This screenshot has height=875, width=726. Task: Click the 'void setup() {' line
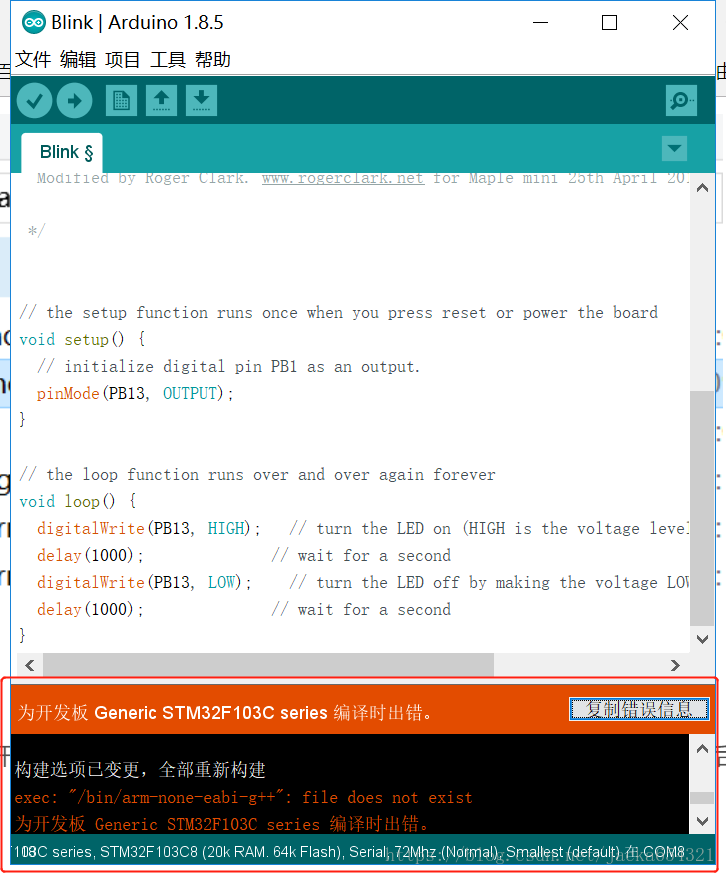coord(83,340)
